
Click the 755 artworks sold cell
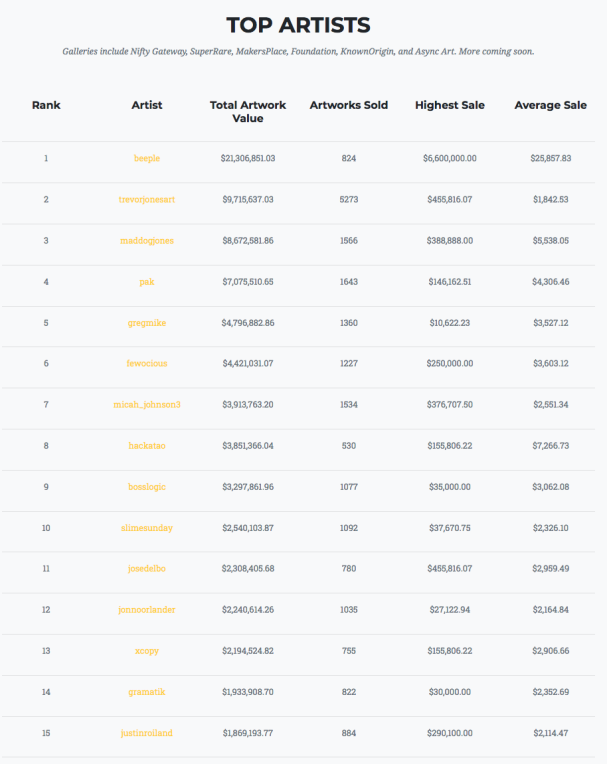tap(349, 650)
